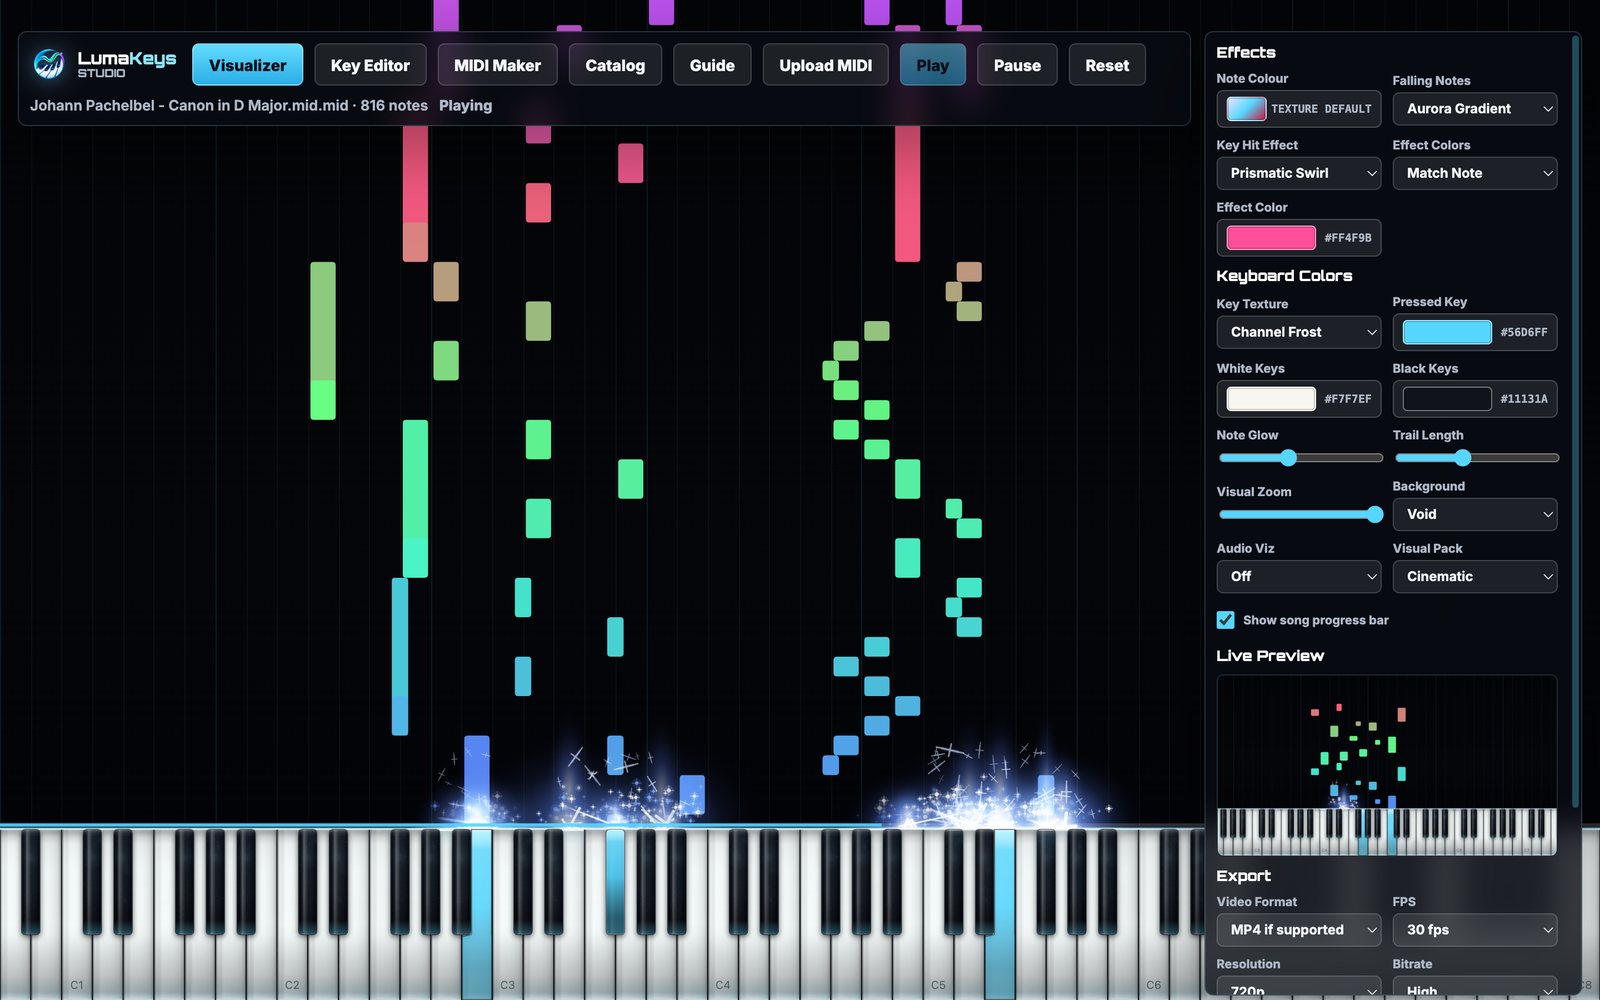
Task: Expand the Audio Viz dropdown
Action: point(1298,576)
